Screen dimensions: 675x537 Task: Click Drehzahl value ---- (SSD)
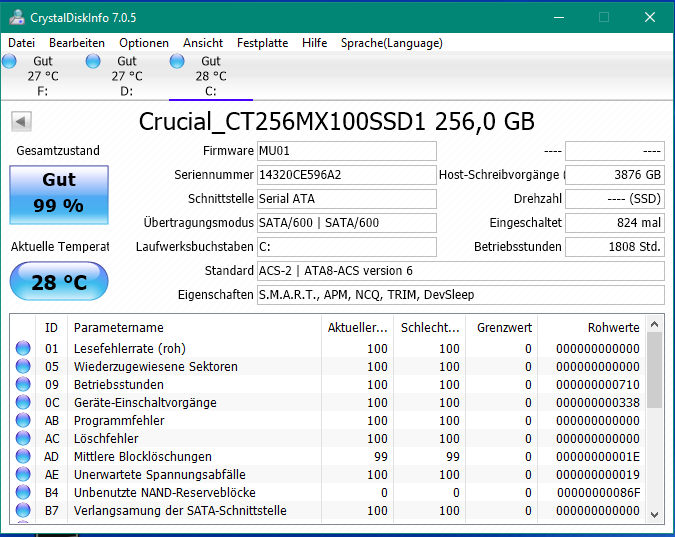tap(615, 199)
